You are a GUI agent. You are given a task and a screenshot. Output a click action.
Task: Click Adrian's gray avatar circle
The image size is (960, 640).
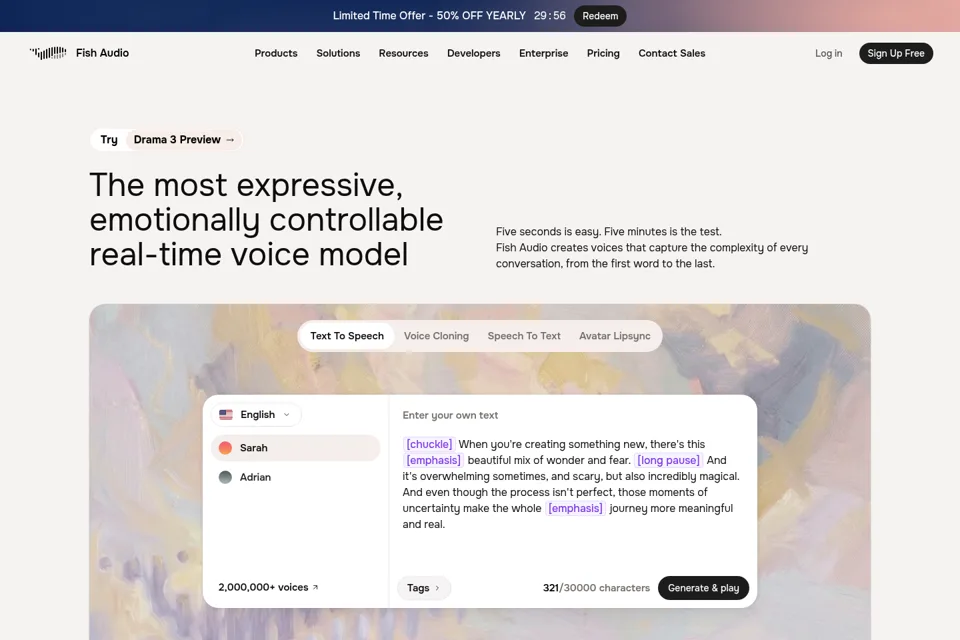tap(225, 477)
